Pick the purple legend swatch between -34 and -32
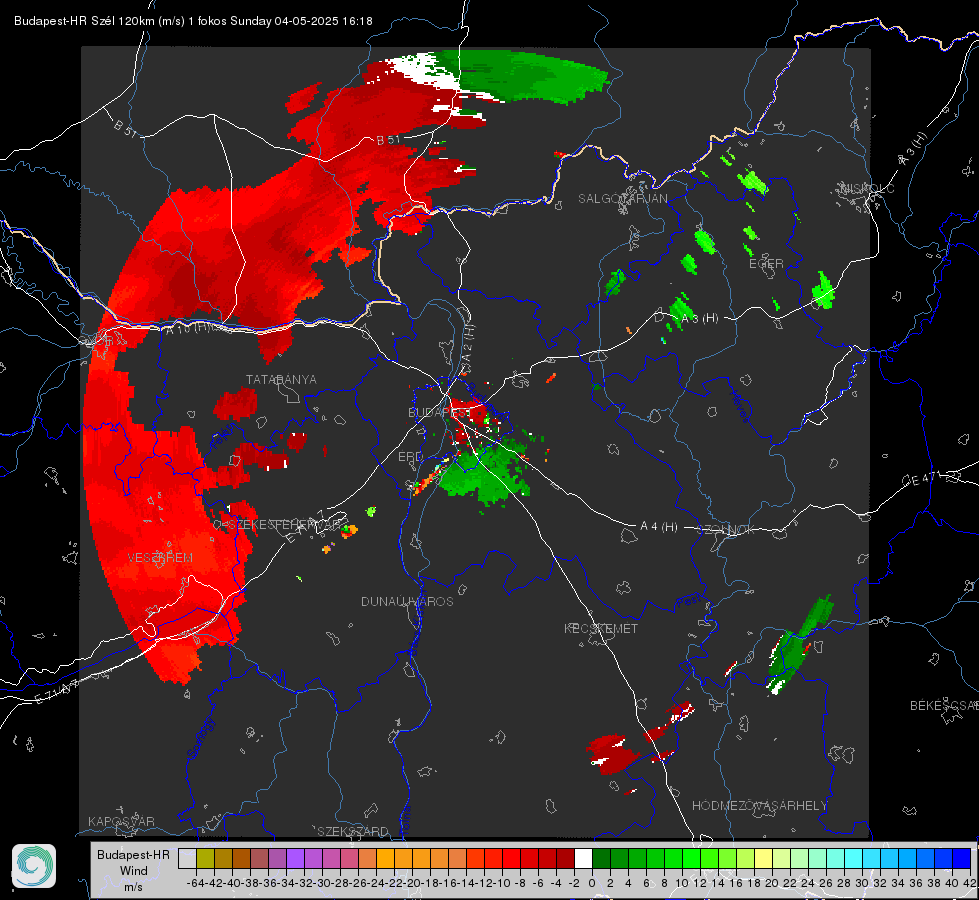This screenshot has height=900, width=979. [x=295, y=858]
